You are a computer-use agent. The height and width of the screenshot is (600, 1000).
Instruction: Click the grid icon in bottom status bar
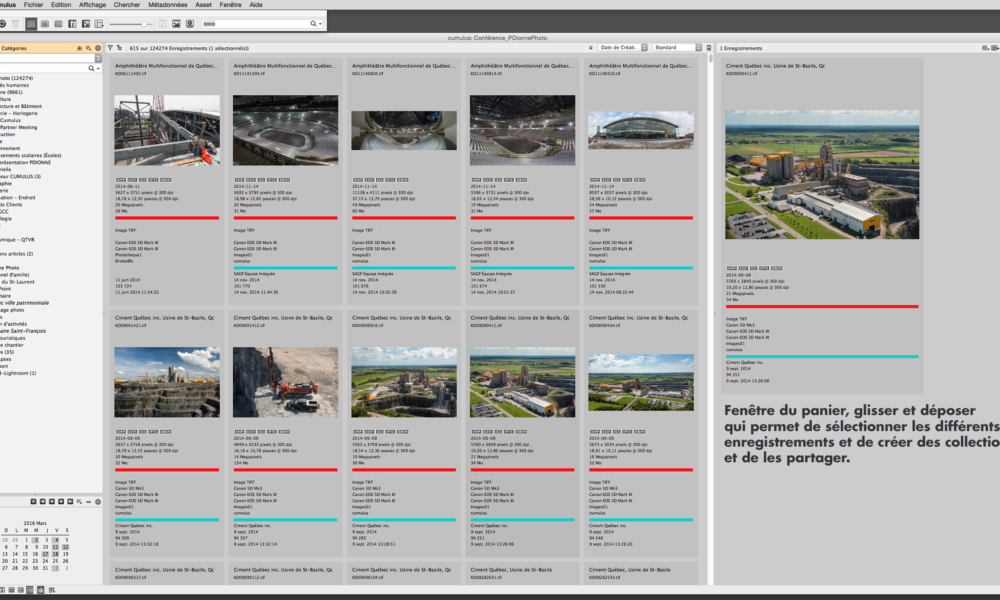(x=11, y=590)
